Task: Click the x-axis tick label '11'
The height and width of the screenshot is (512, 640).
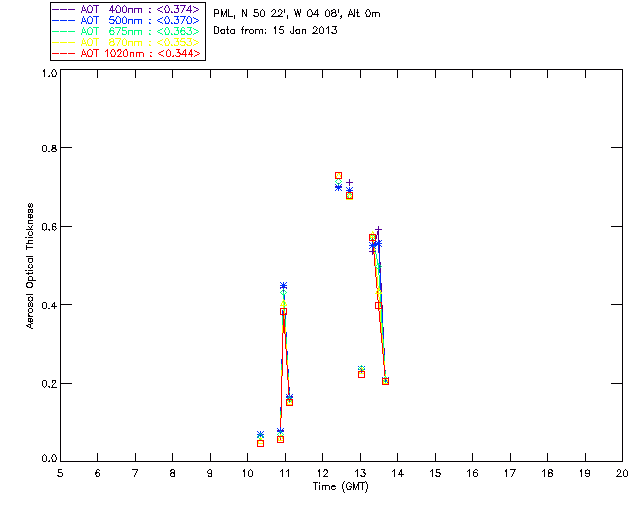Action: pyautogui.click(x=285, y=473)
